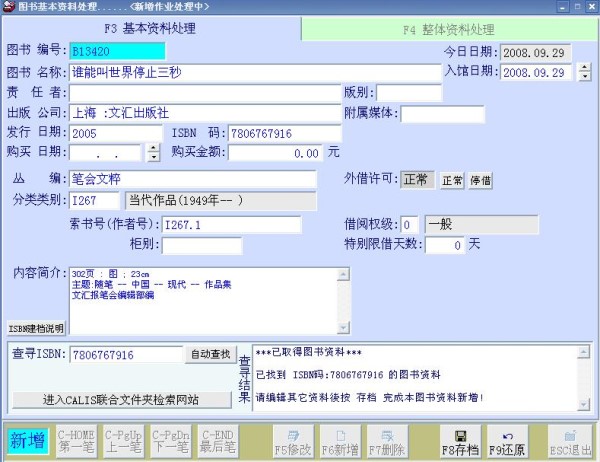The width and height of the screenshot is (600, 462).
Task: Go to first record with C-HOME 第一笔
Action: click(x=77, y=441)
